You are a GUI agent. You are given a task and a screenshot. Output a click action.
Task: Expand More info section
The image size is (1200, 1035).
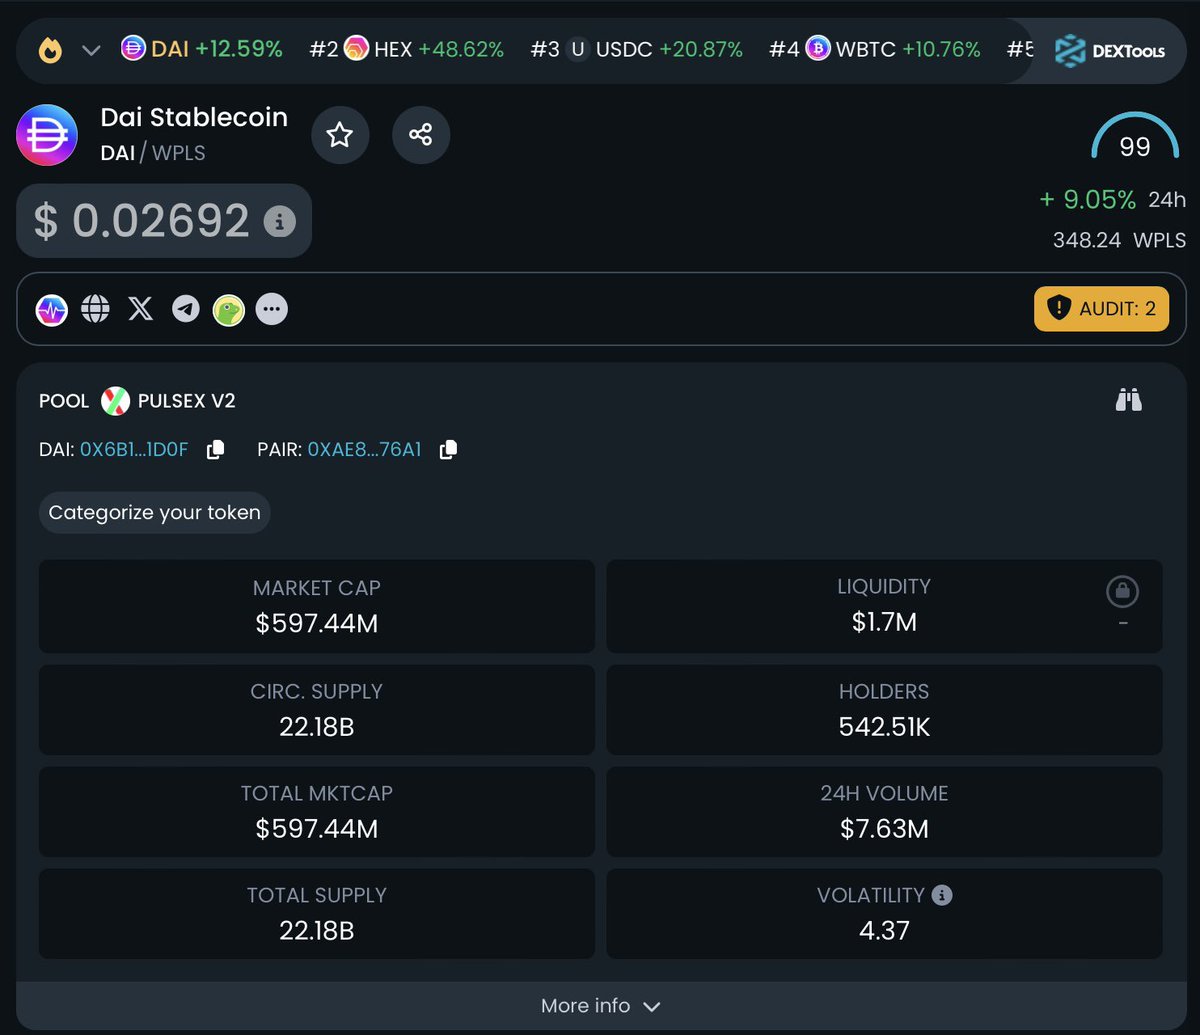tap(600, 1006)
